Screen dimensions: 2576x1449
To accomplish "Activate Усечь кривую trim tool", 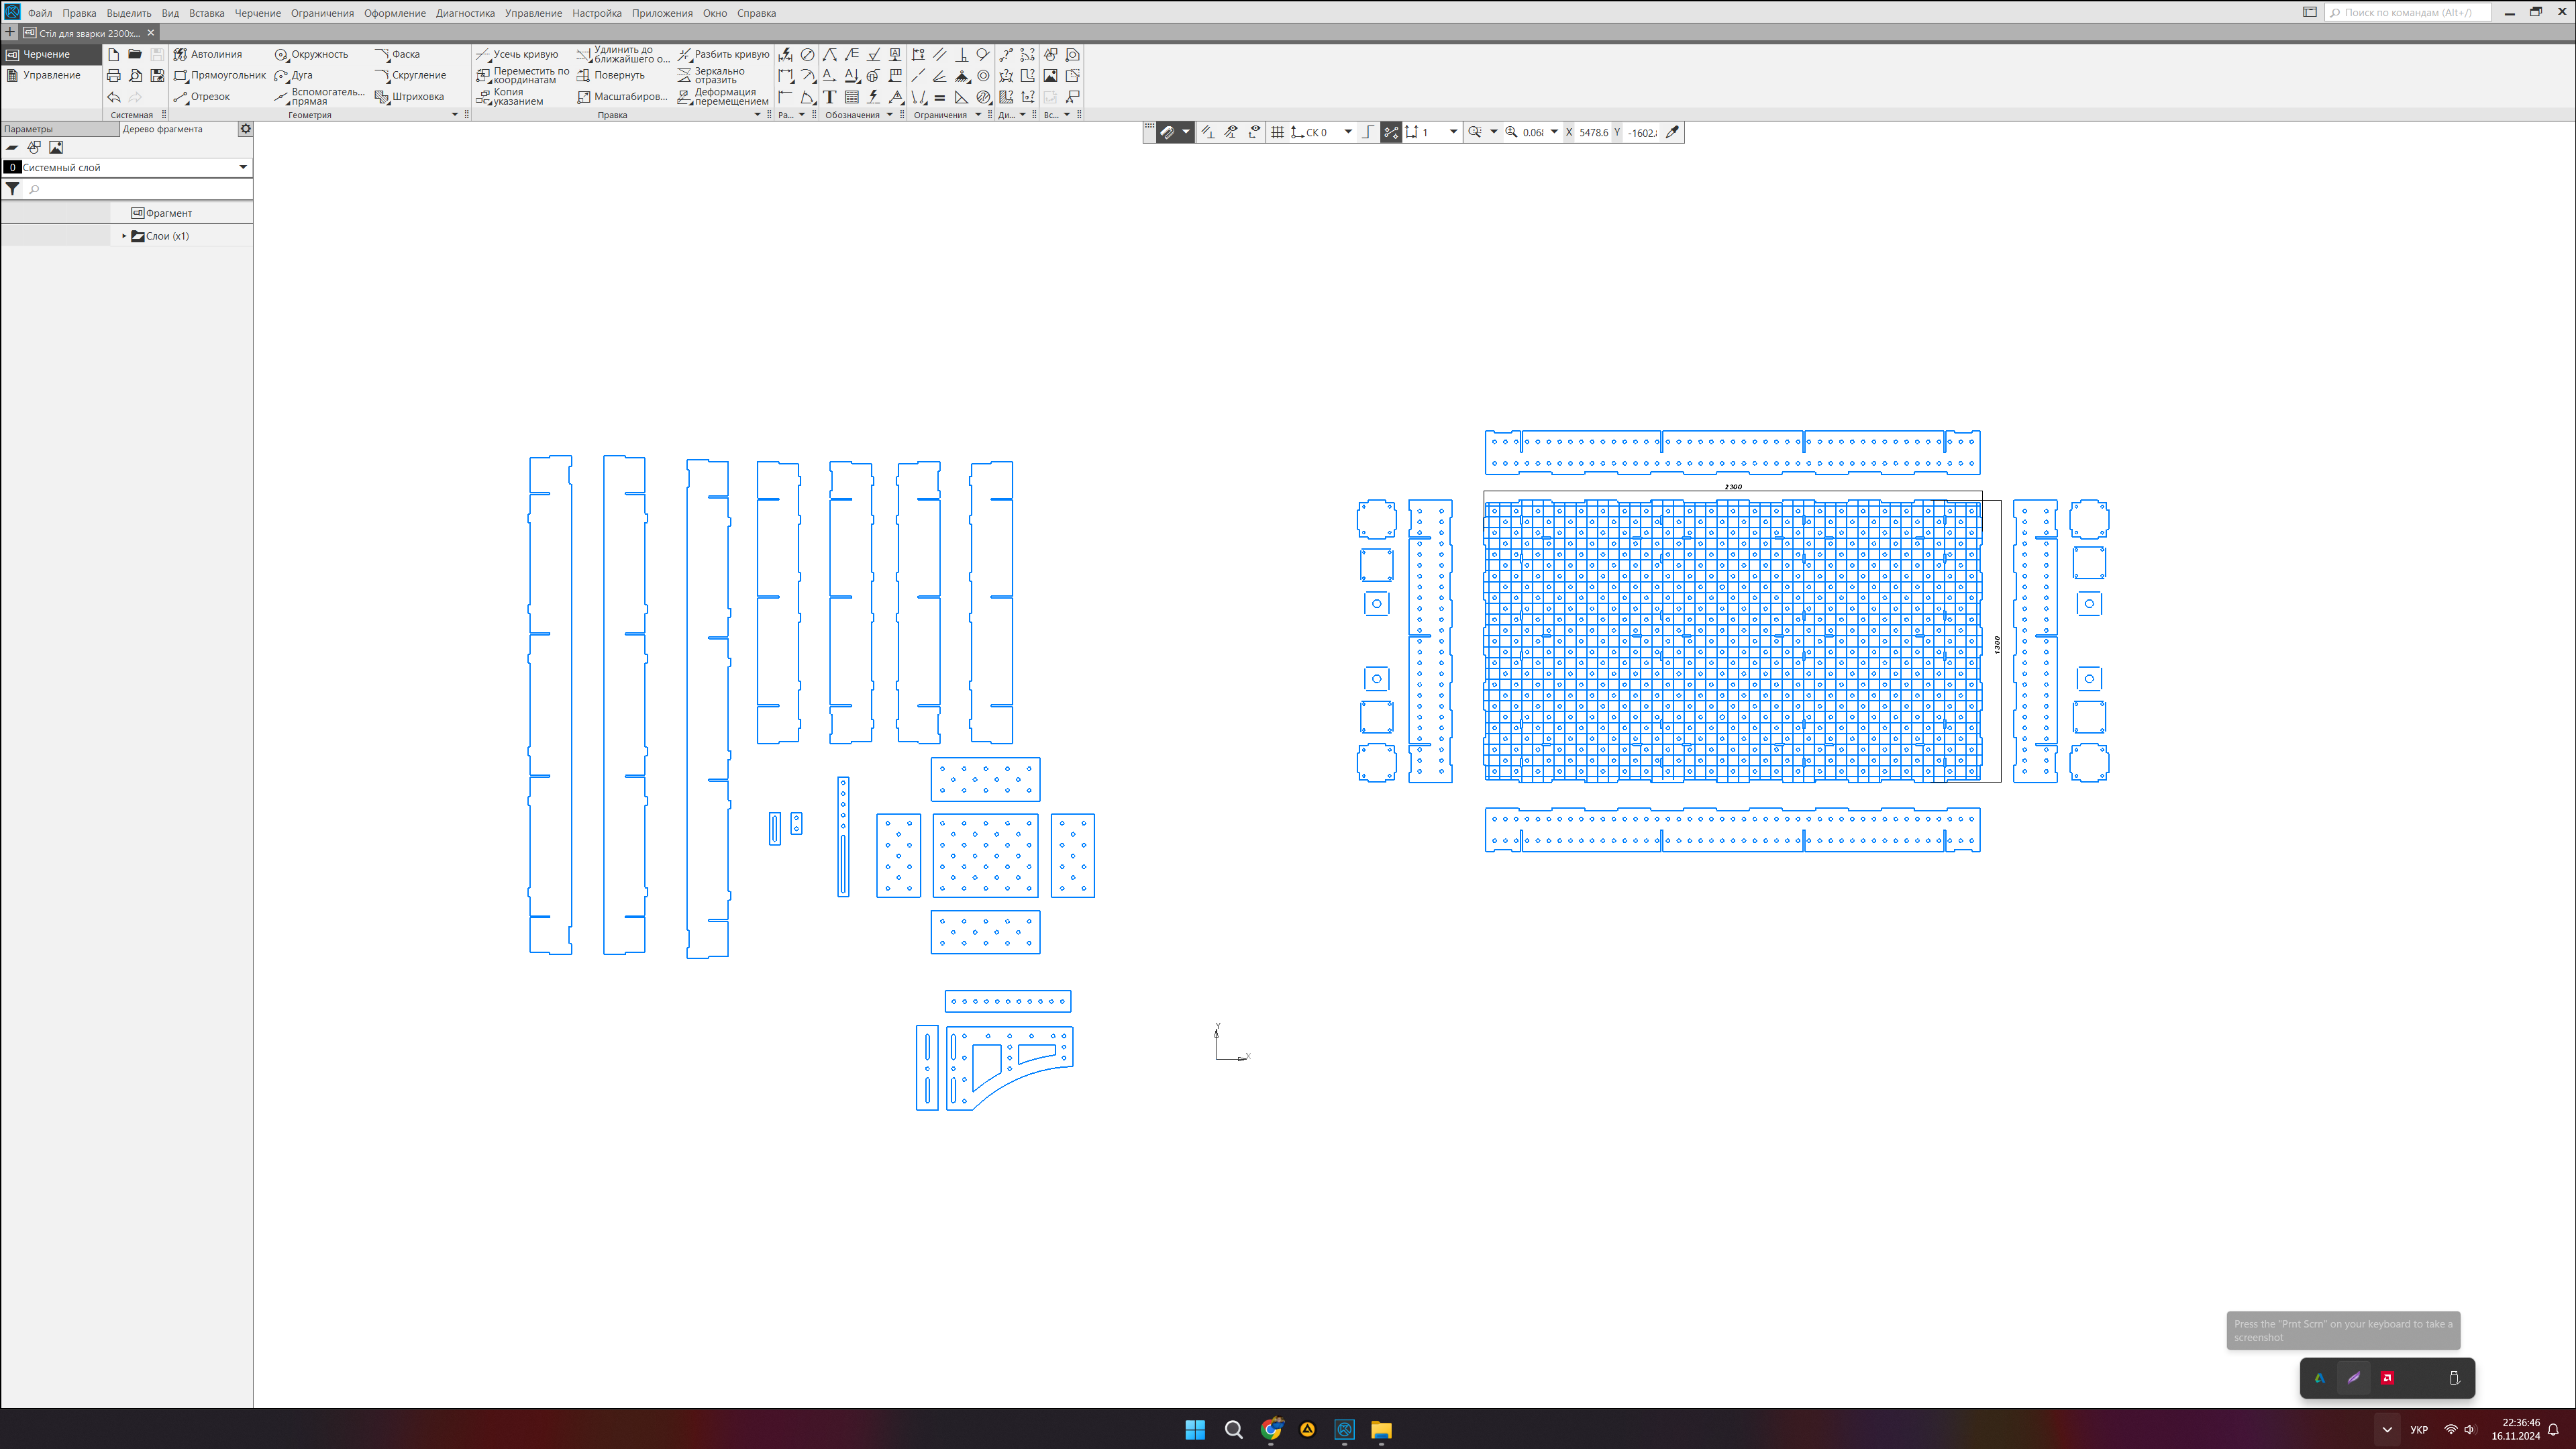I will tap(517, 54).
